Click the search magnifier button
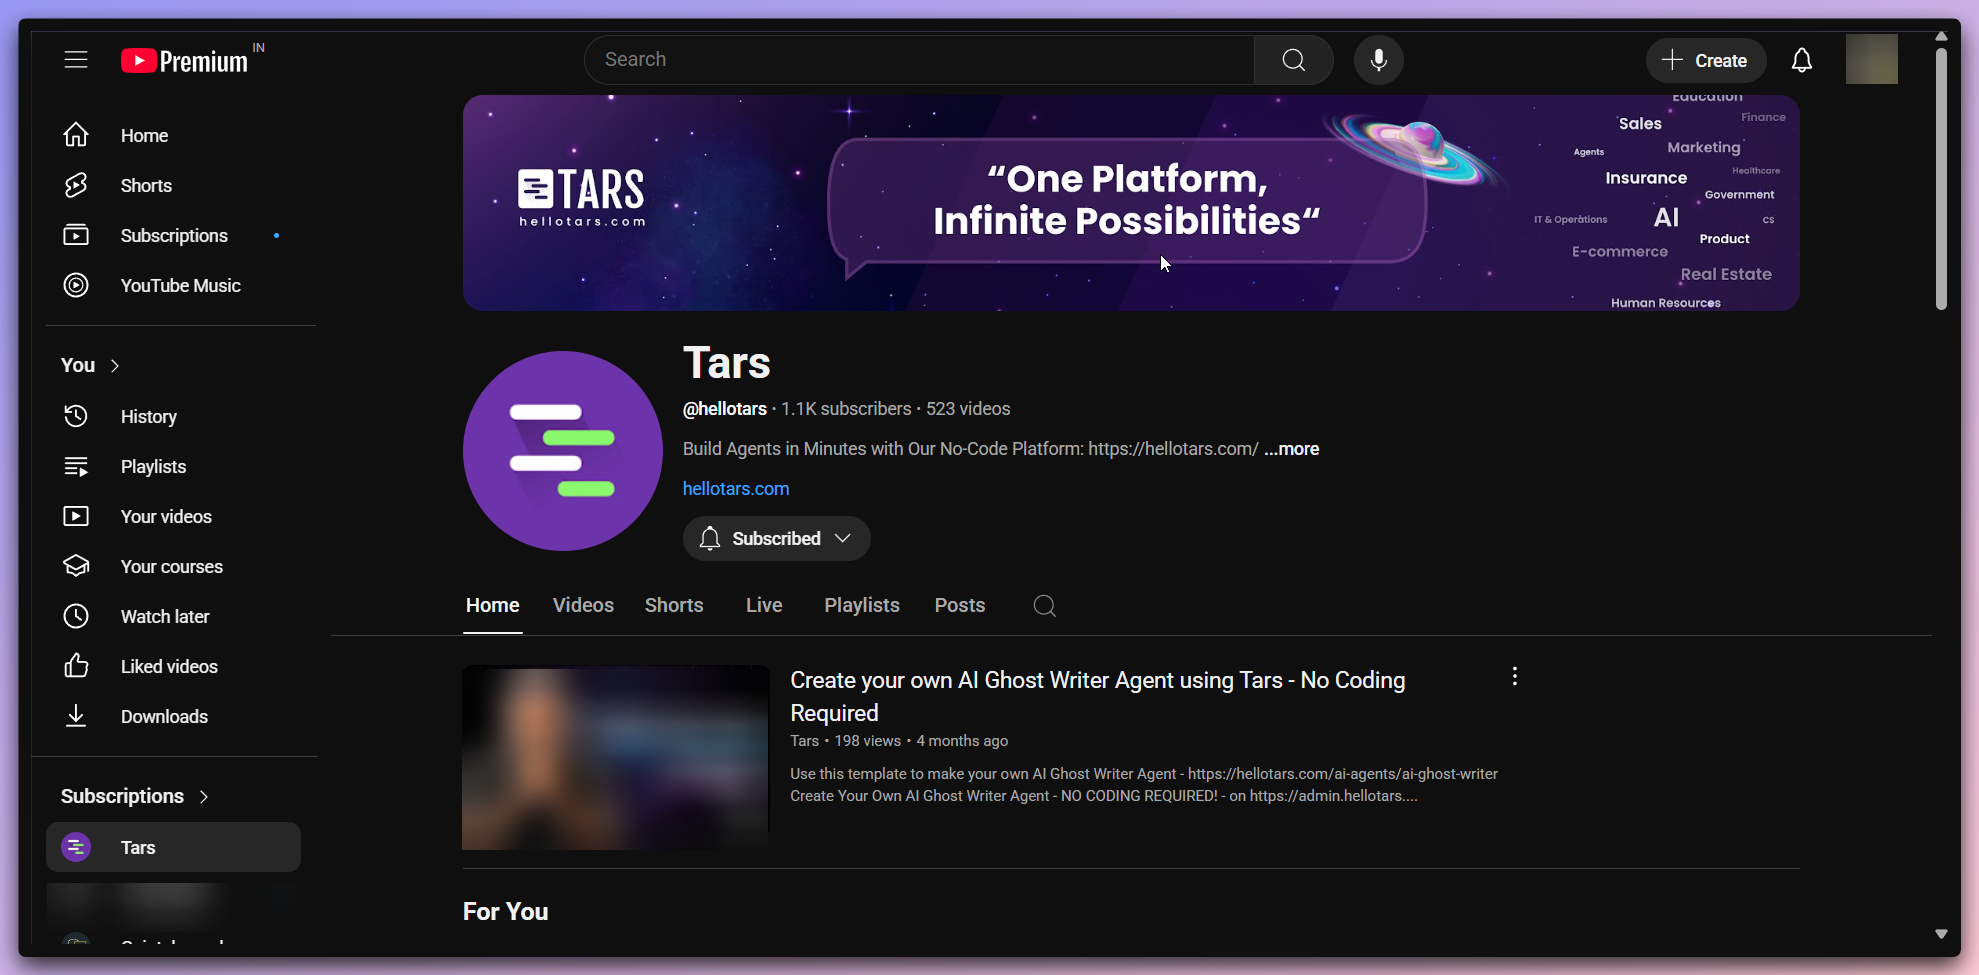Image resolution: width=1979 pixels, height=975 pixels. (1293, 60)
